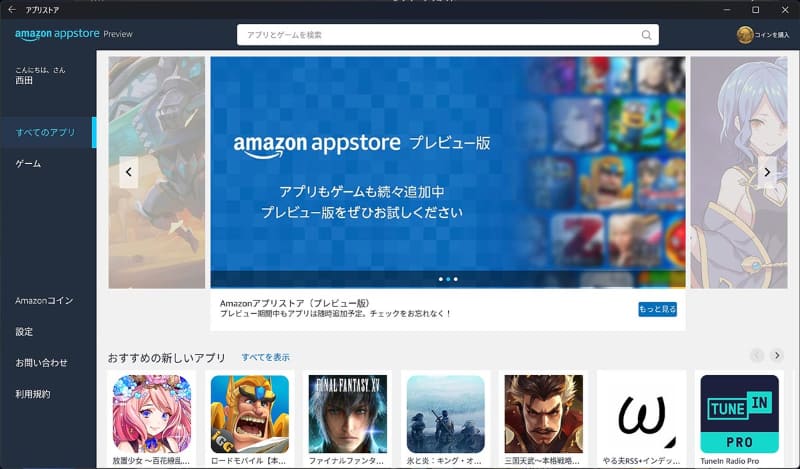Image resolution: width=800 pixels, height=469 pixels.
Task: Click the 三国天武 app title text
Action: click(542, 461)
